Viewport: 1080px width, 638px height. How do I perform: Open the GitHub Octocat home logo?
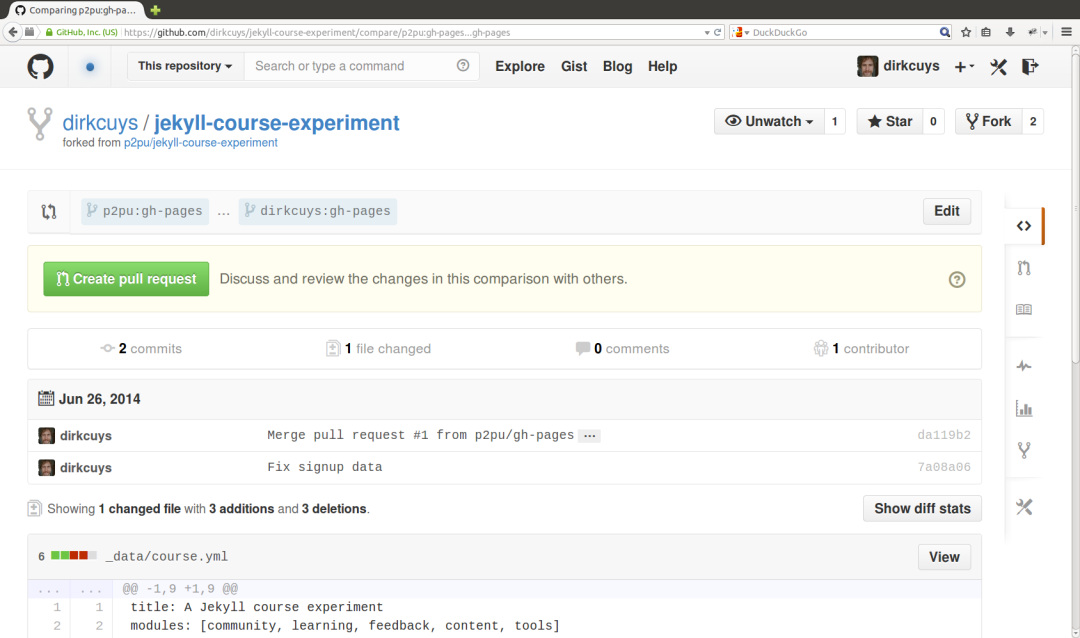tap(40, 66)
